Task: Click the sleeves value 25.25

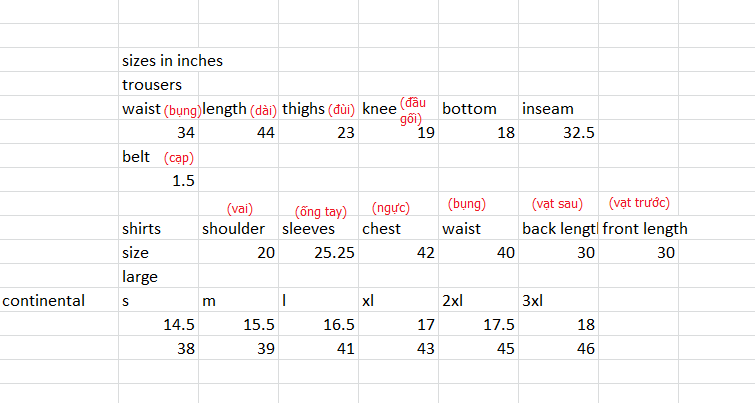Action: [332, 253]
